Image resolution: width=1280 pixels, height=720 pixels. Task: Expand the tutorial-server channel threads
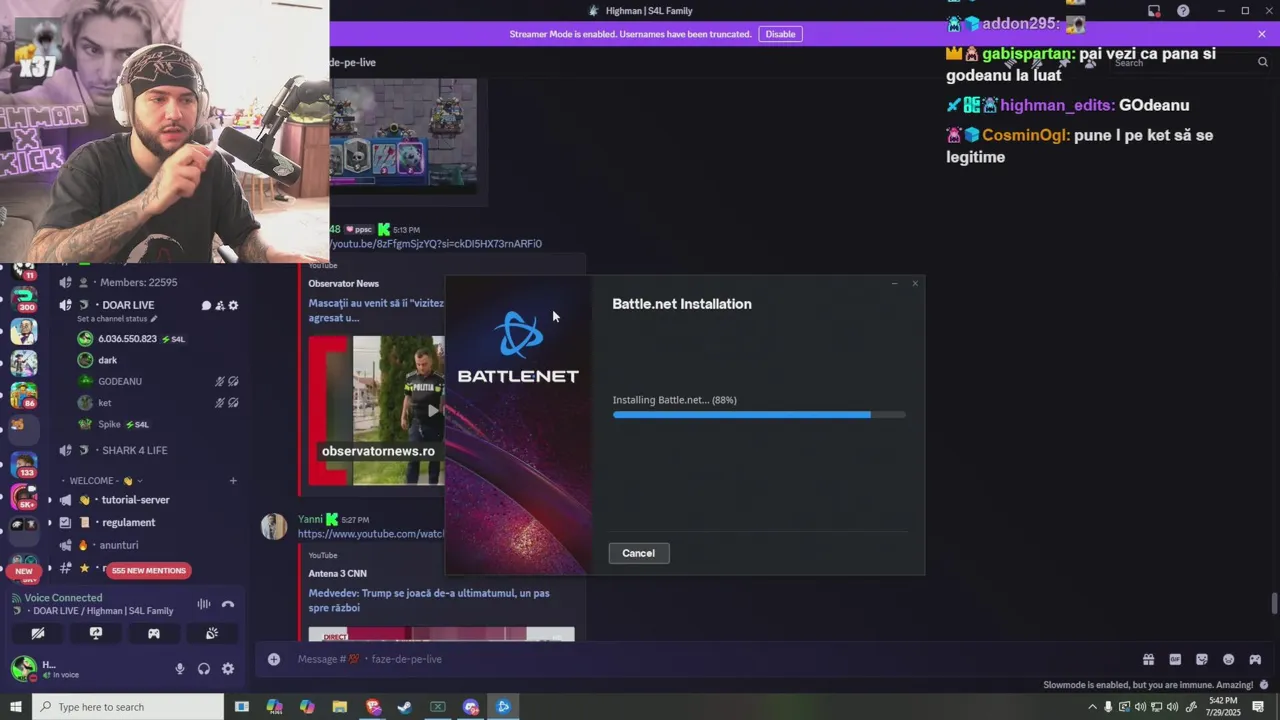(50, 500)
